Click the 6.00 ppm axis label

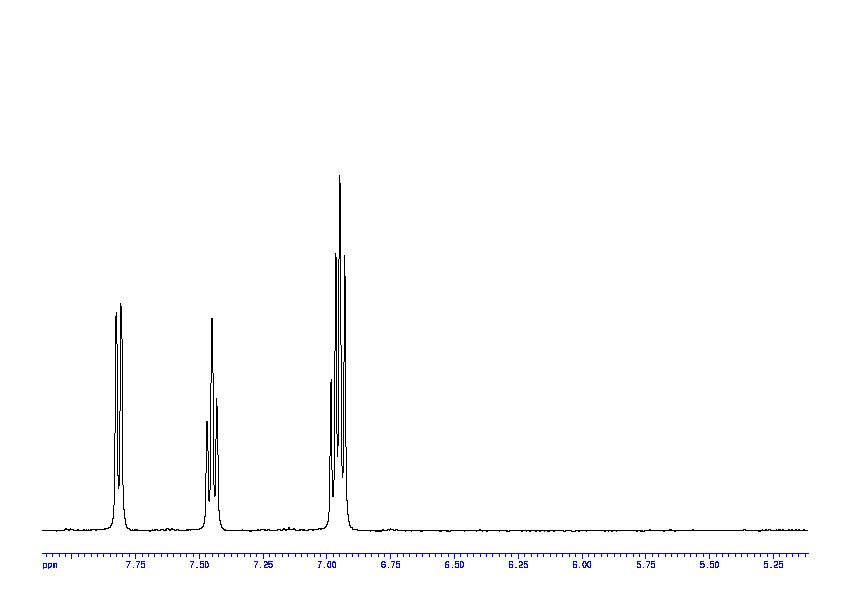(582, 565)
